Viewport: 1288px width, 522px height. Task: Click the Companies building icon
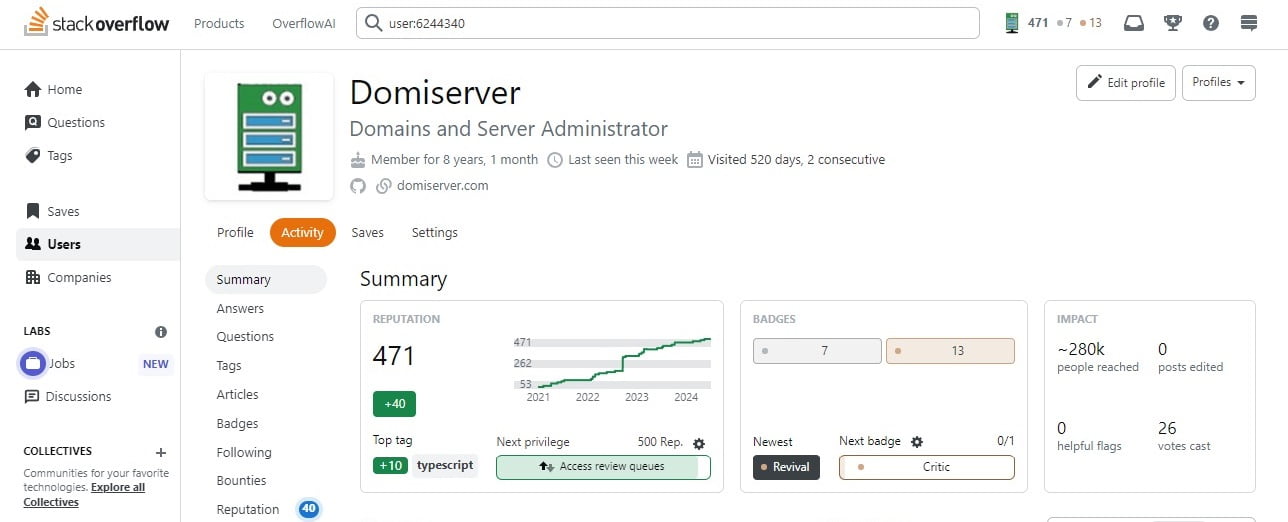tap(33, 277)
